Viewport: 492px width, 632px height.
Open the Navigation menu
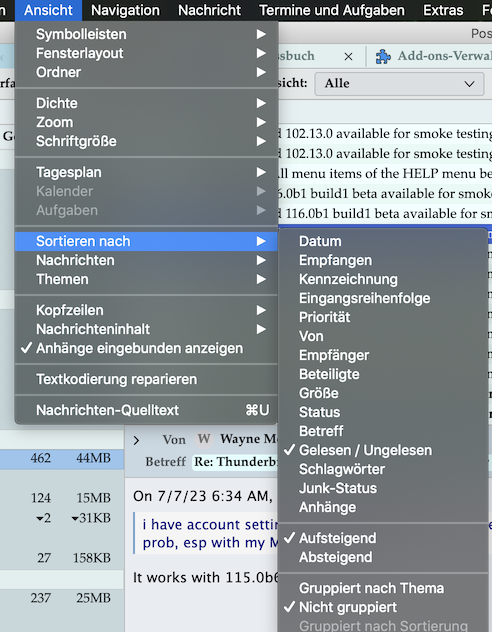[125, 10]
